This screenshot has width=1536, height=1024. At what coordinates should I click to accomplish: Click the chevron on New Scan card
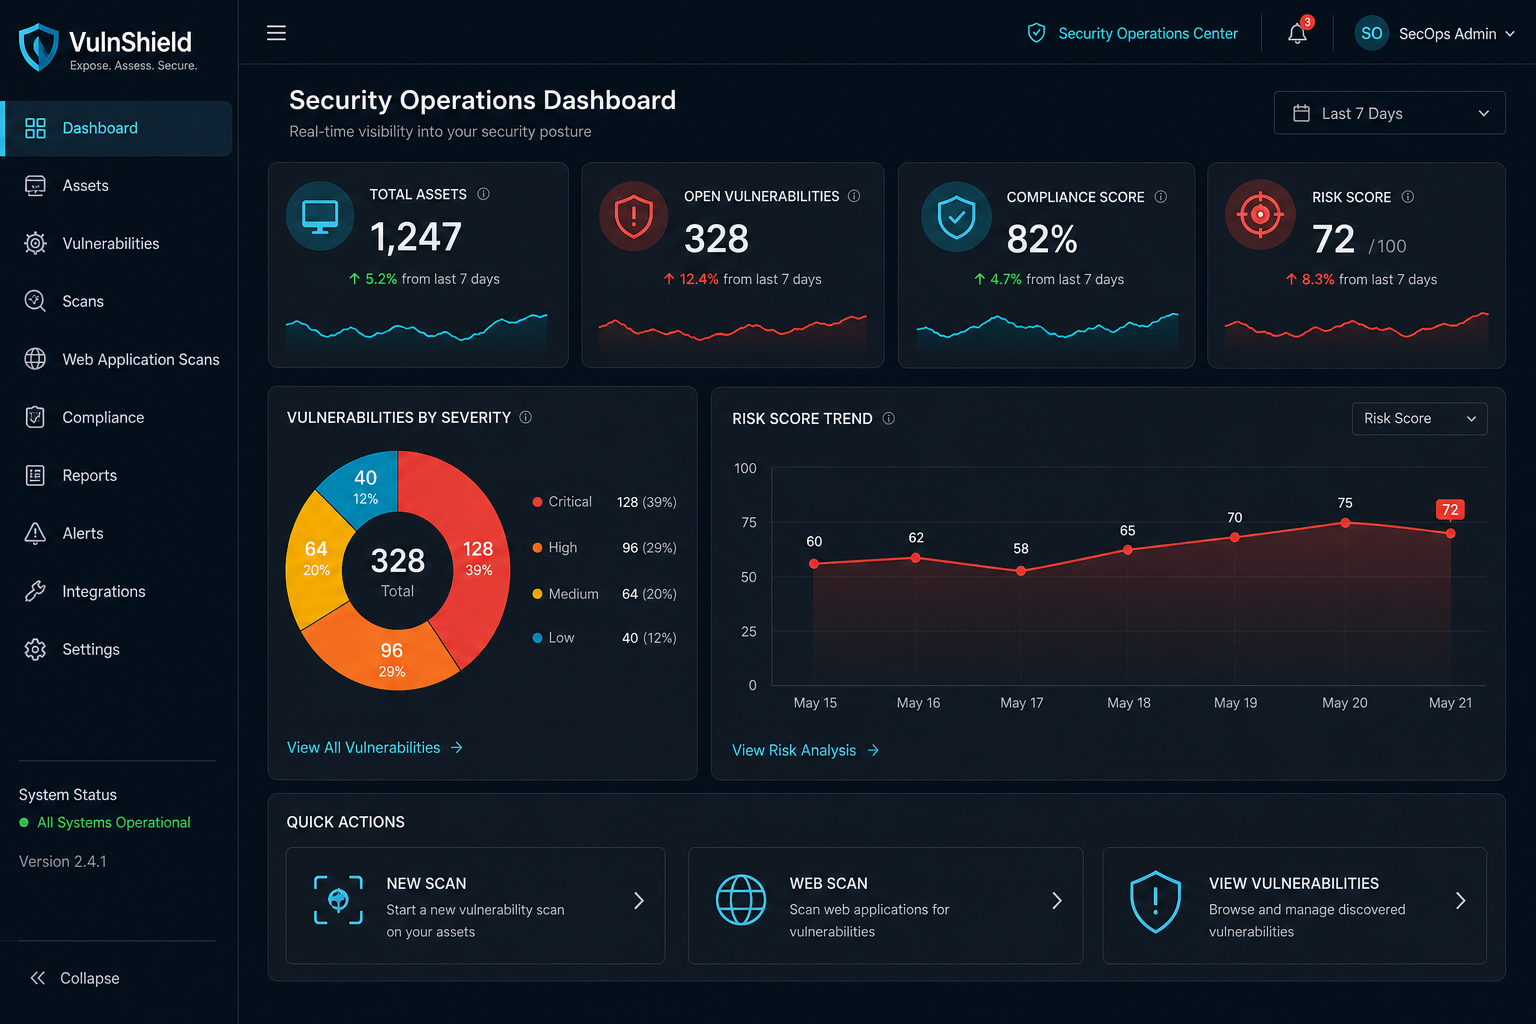pyautogui.click(x=639, y=901)
